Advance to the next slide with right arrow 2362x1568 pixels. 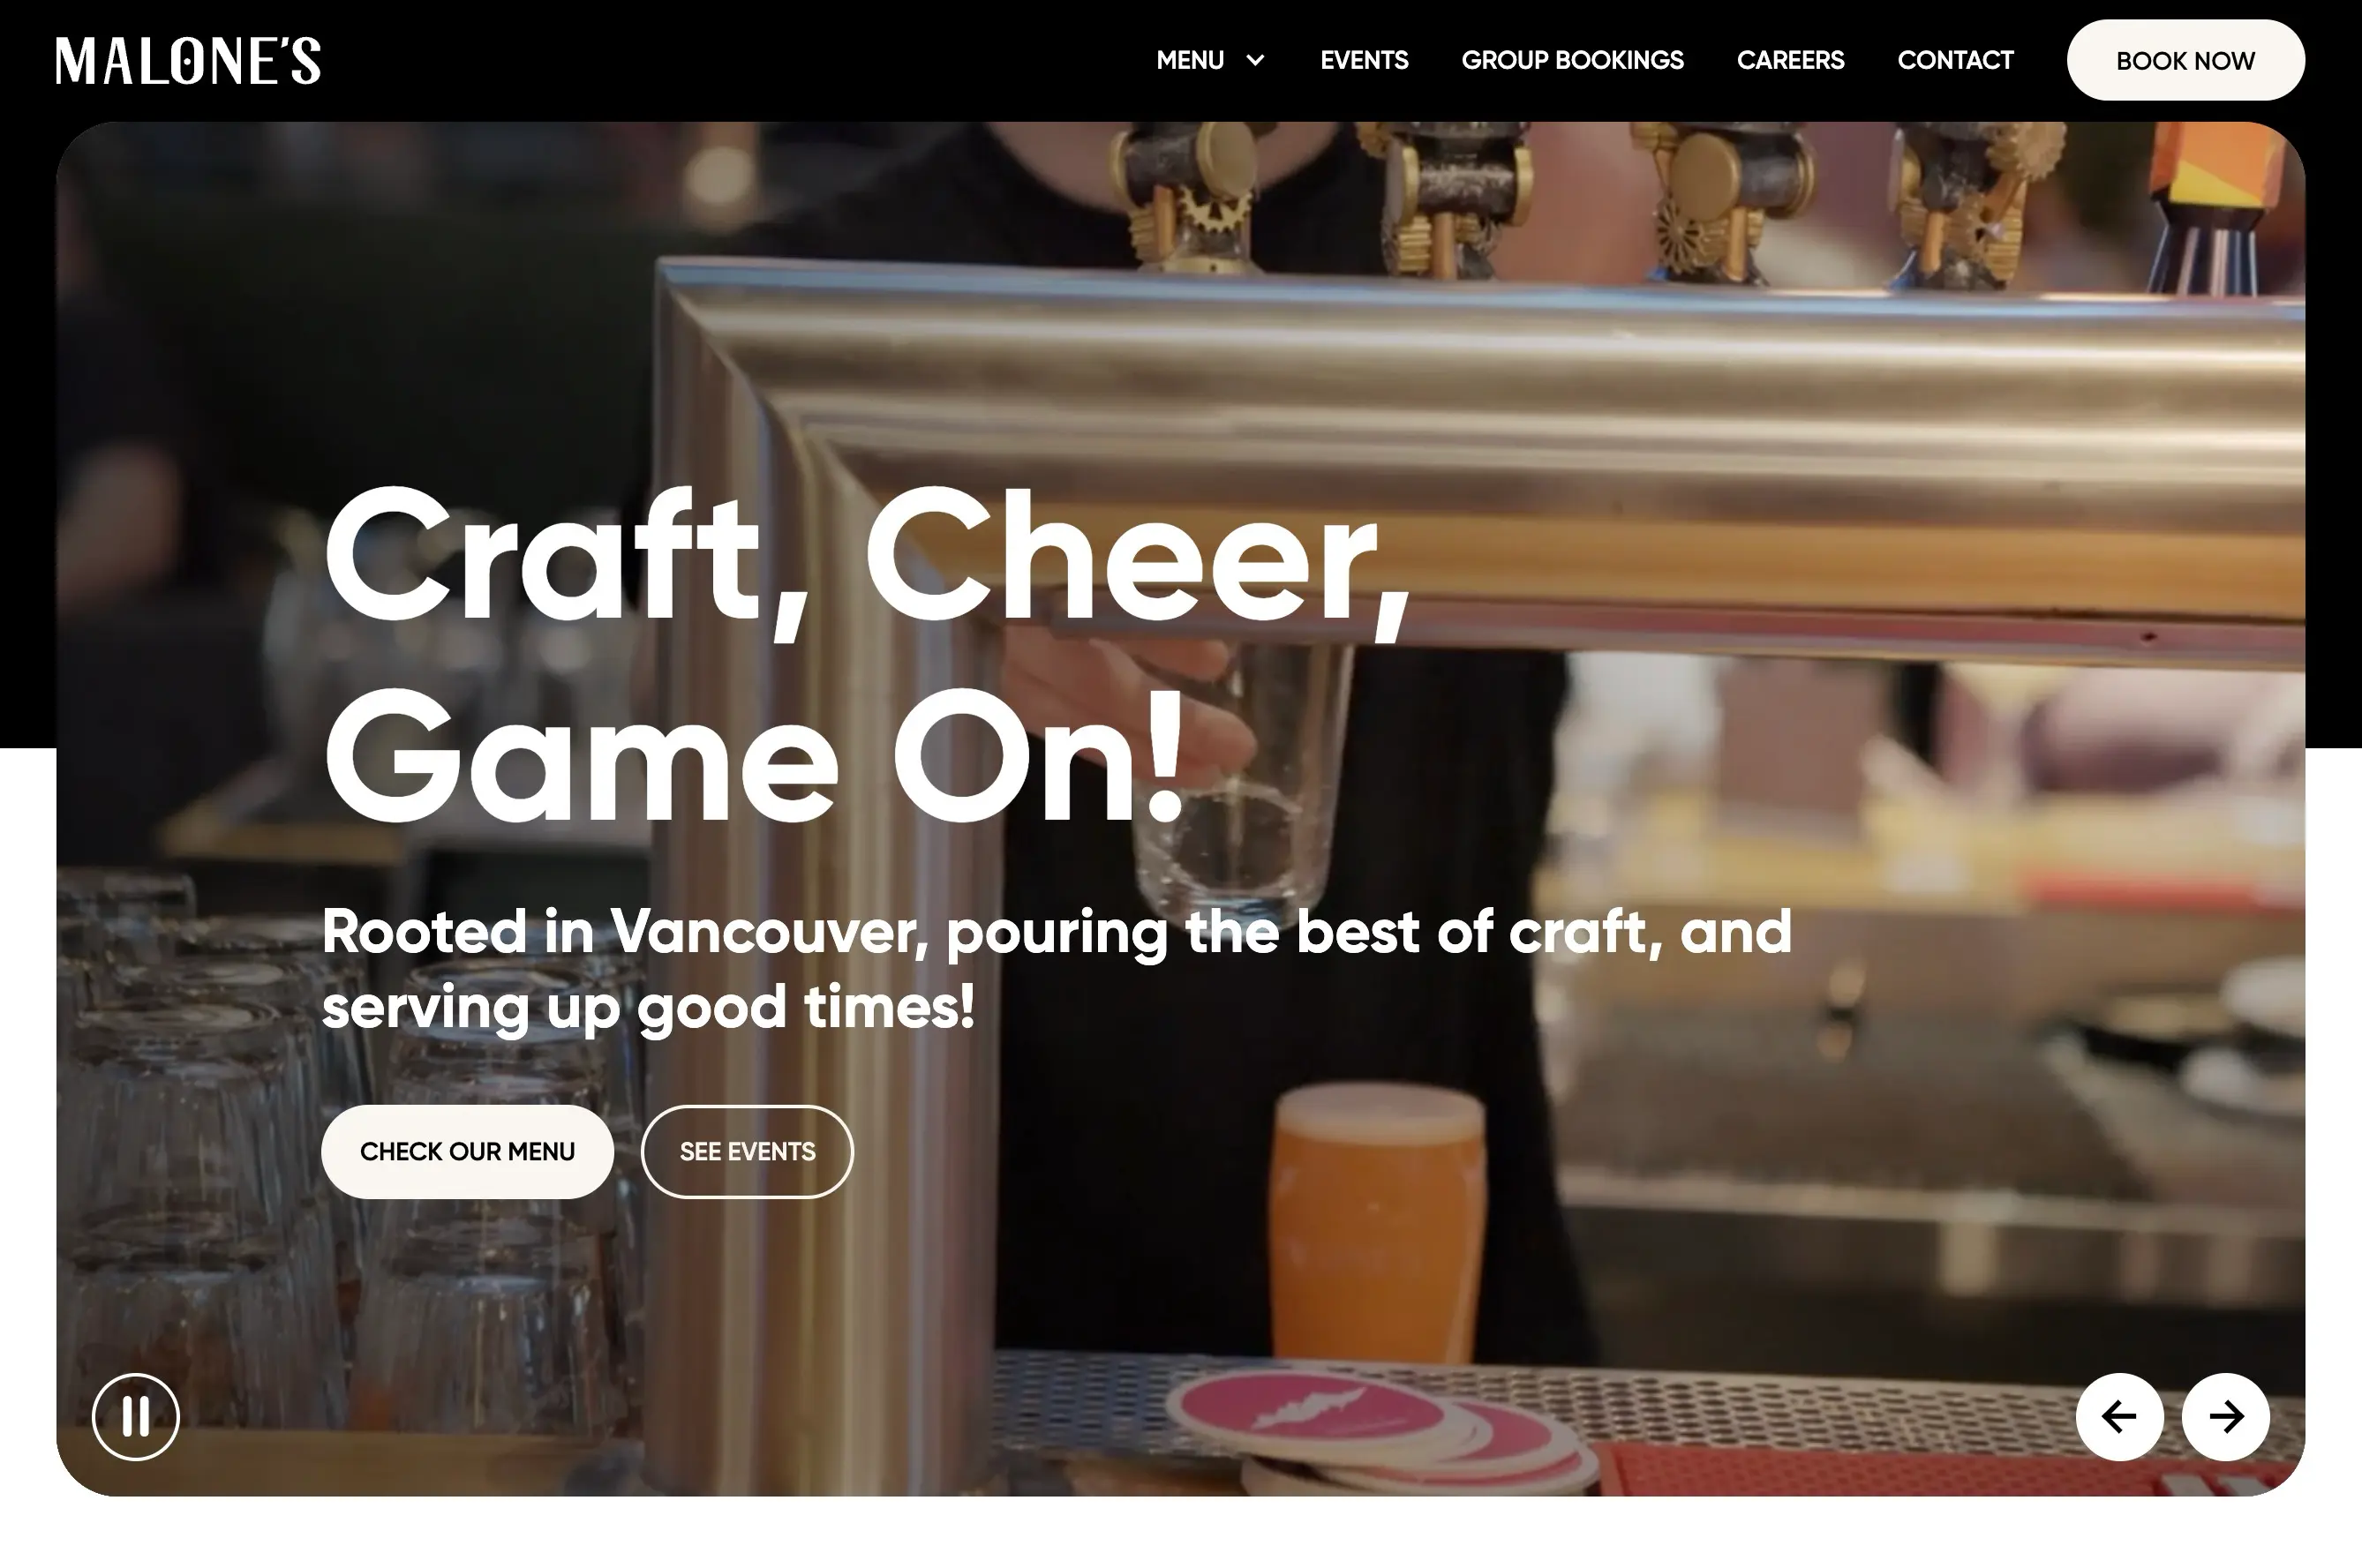[2225, 1416]
